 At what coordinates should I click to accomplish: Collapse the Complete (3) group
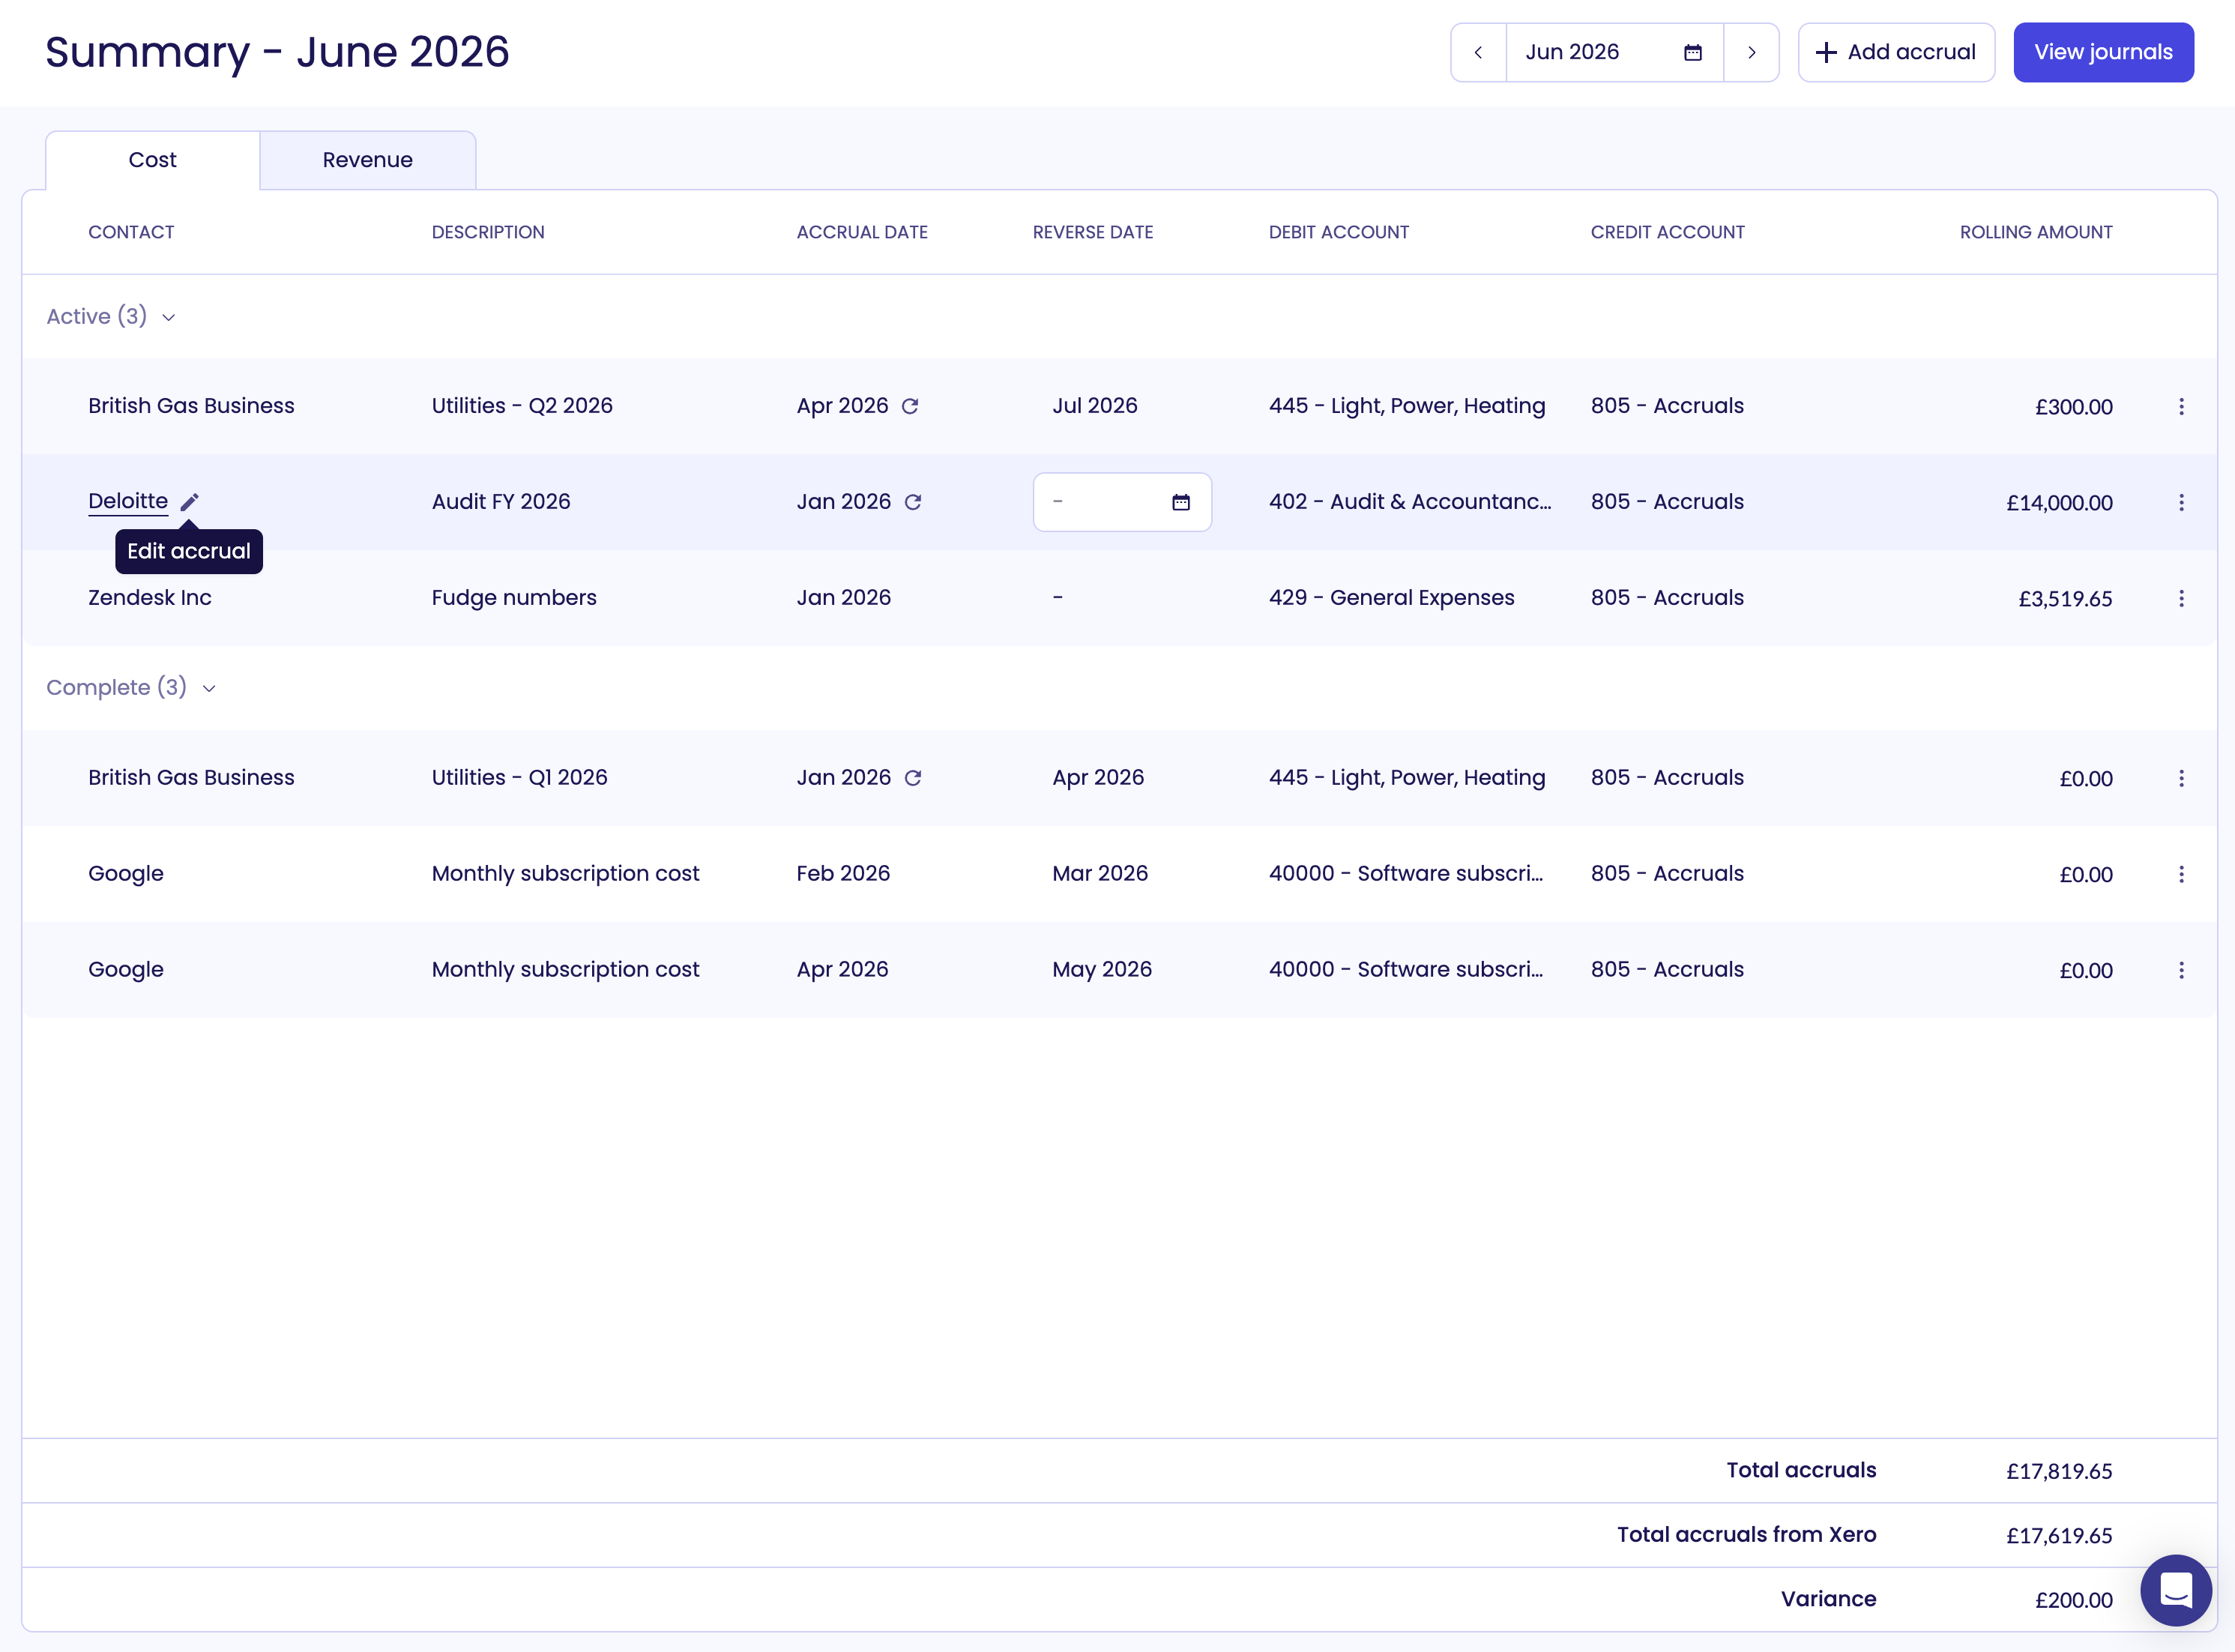[131, 687]
